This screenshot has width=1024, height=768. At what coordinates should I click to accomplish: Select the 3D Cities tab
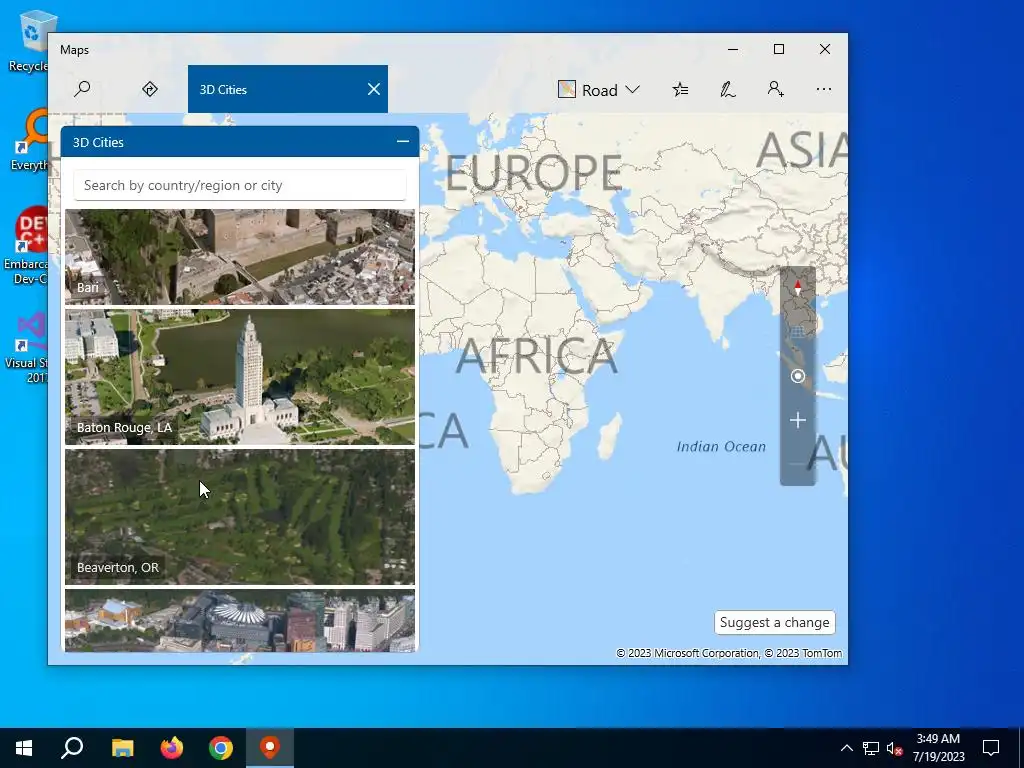[x=287, y=89]
